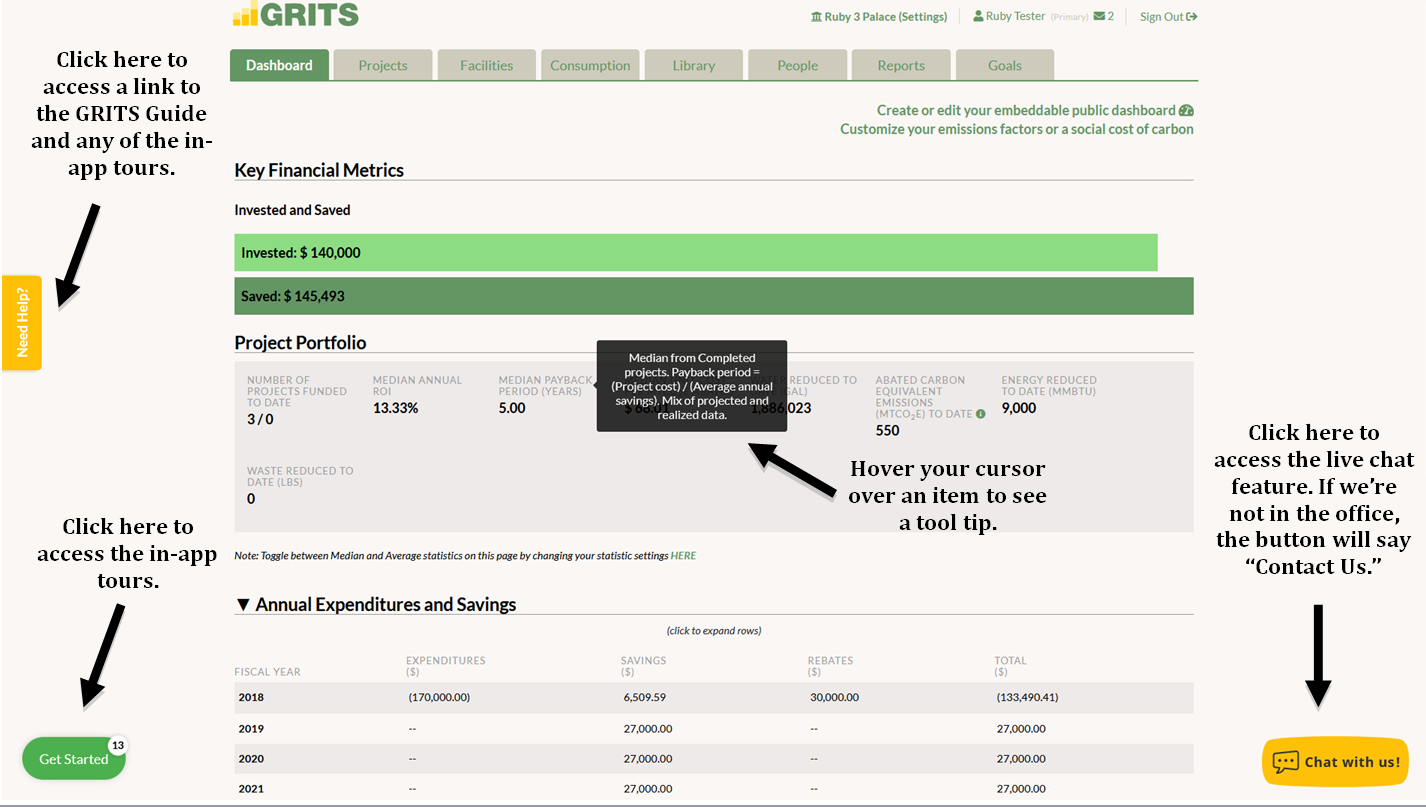Click the GRITS logo

295,13
